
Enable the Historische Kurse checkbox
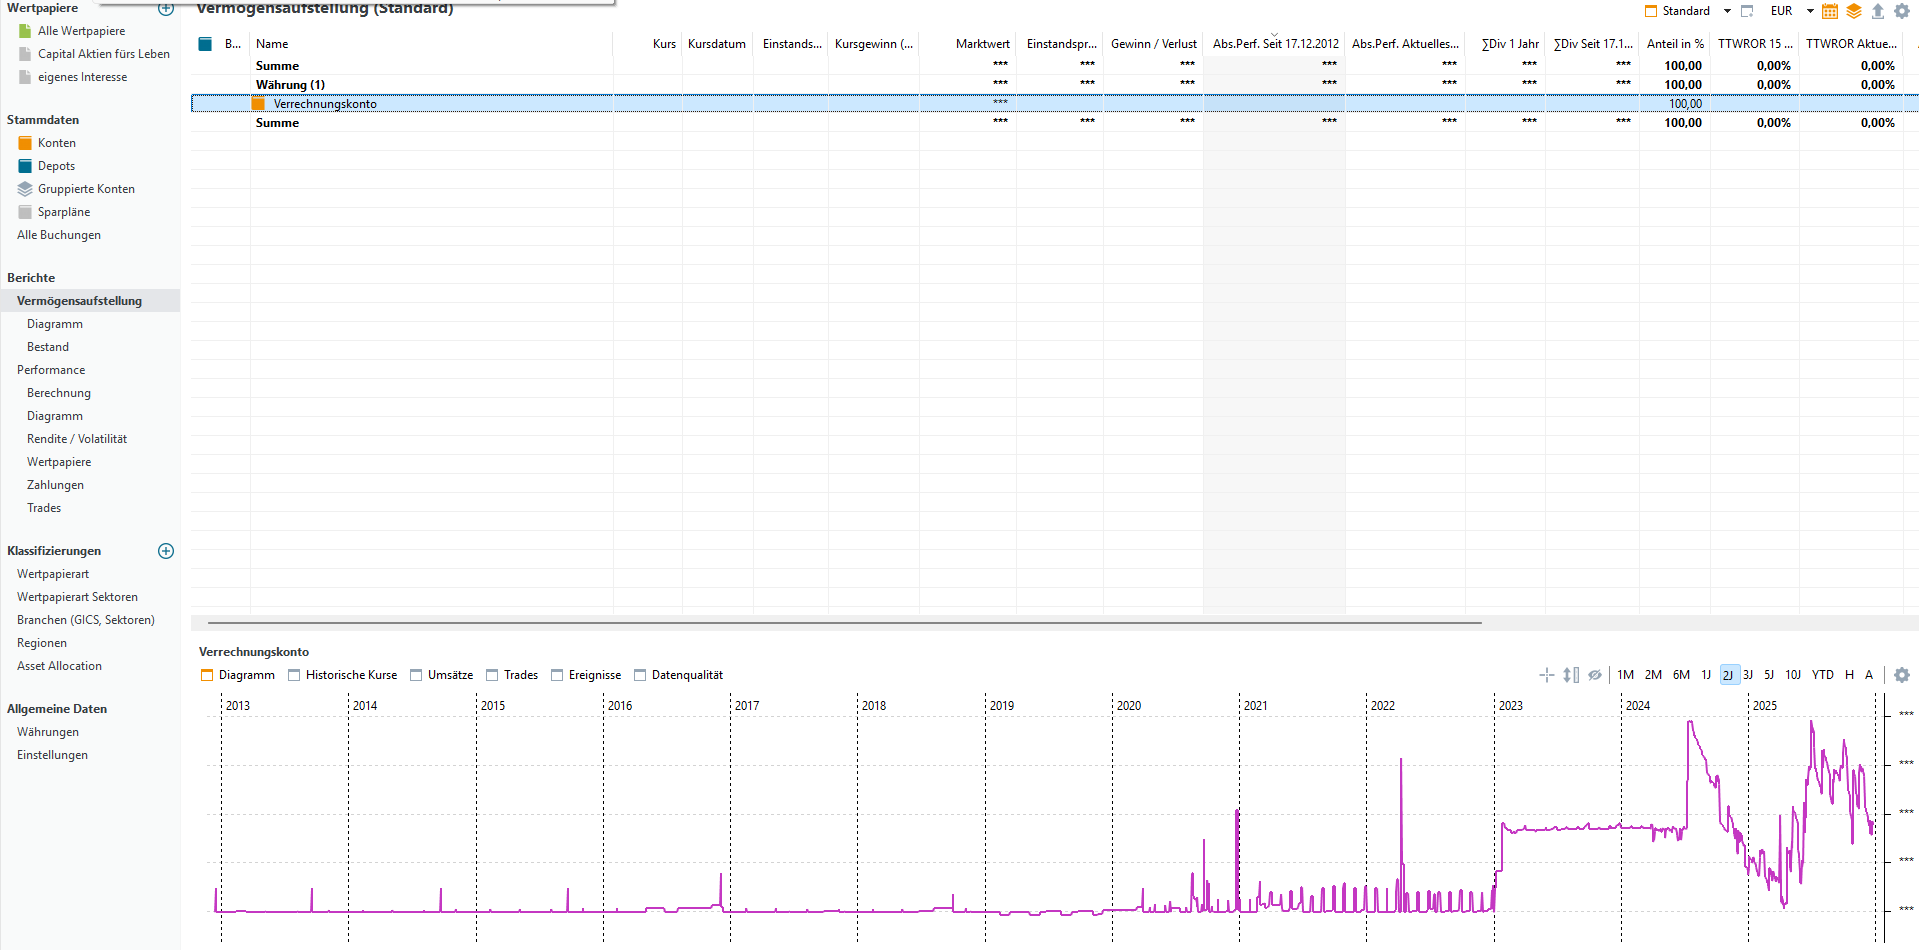pyautogui.click(x=294, y=675)
